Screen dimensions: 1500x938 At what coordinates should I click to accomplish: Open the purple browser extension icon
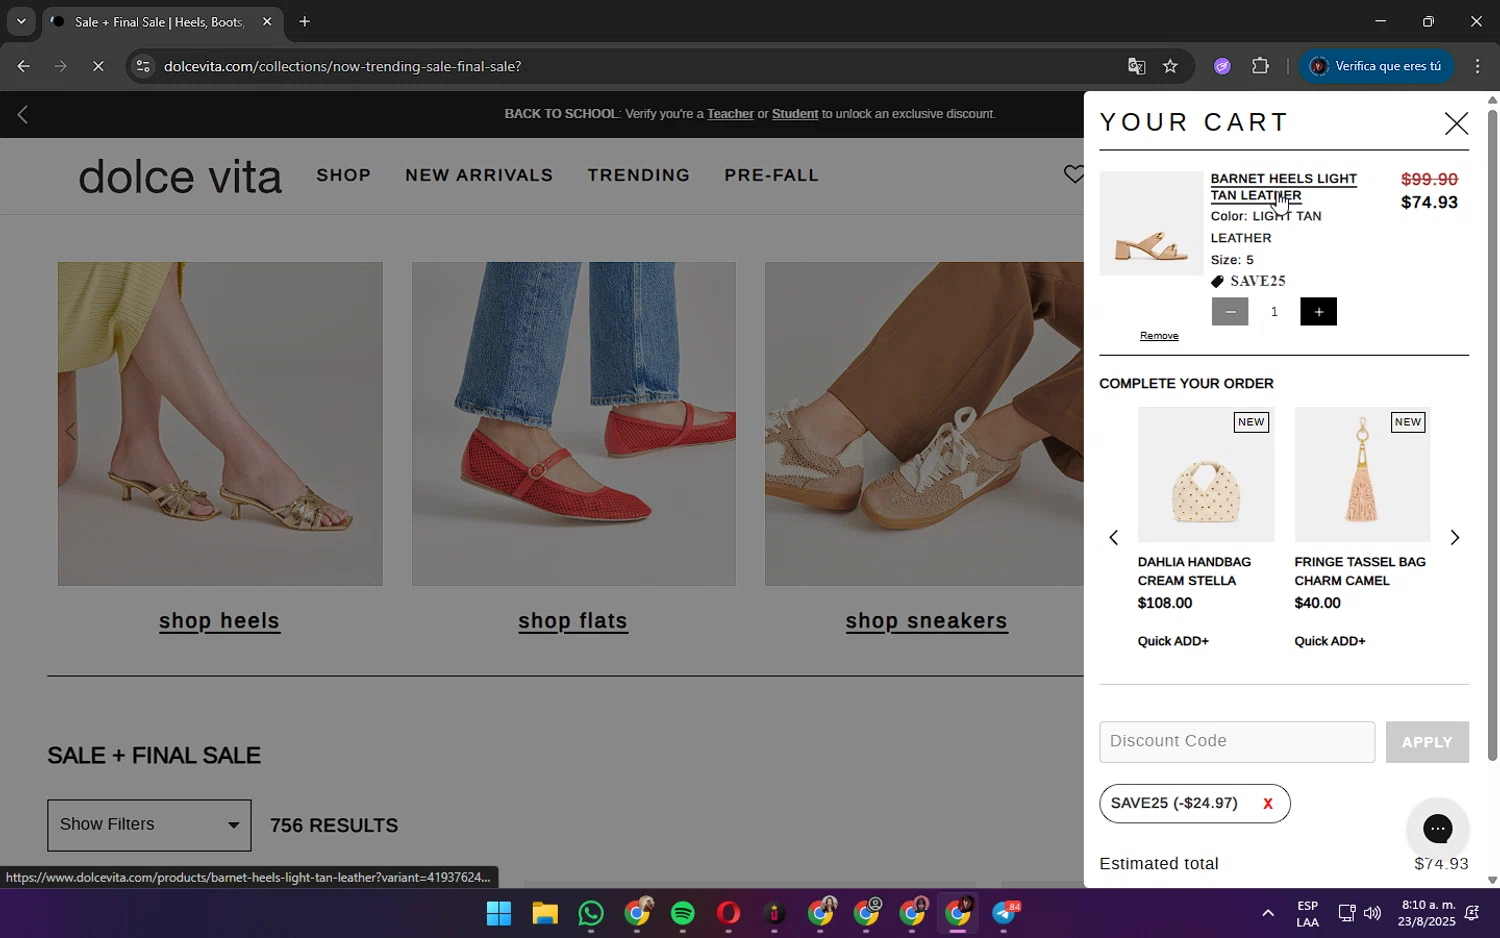(1222, 66)
